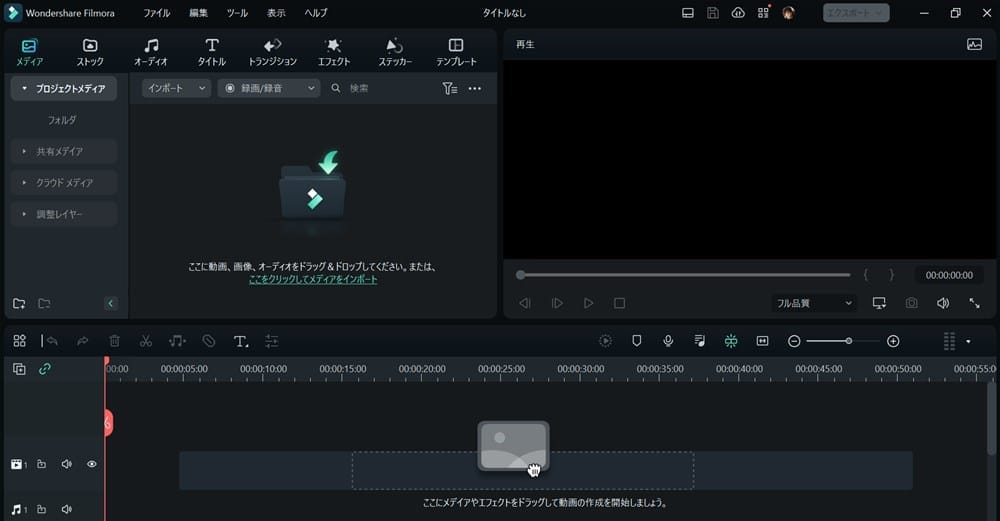
Task: Open the media panel more options menu
Action: coord(475,89)
